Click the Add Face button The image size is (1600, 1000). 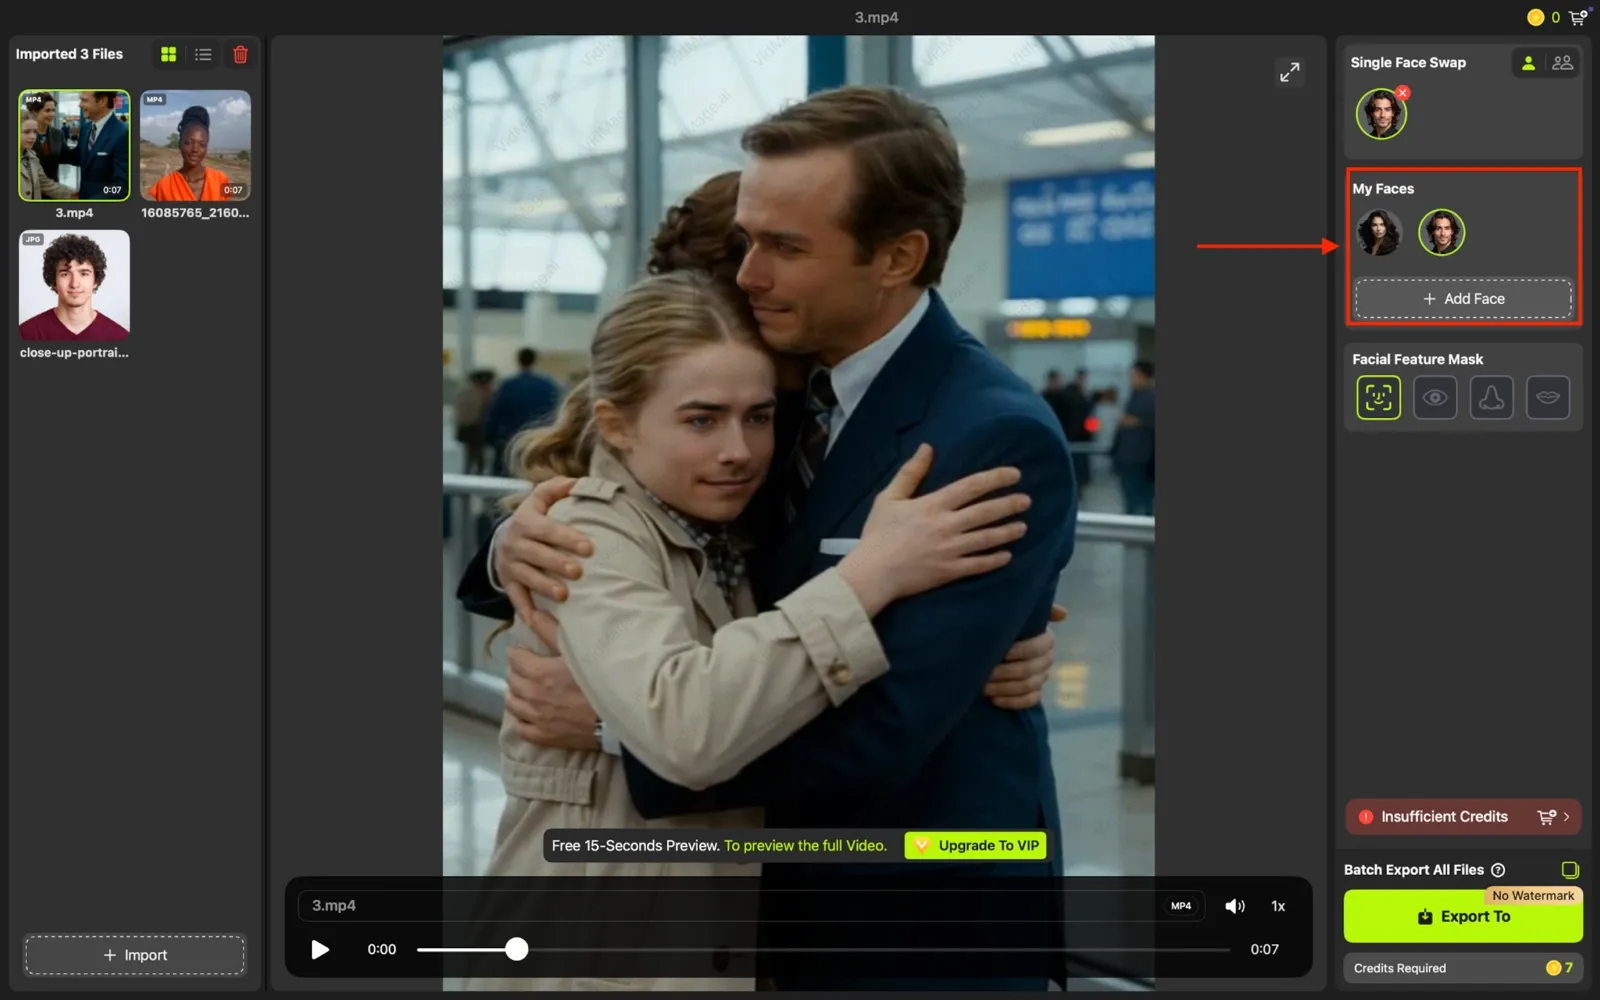1463,299
